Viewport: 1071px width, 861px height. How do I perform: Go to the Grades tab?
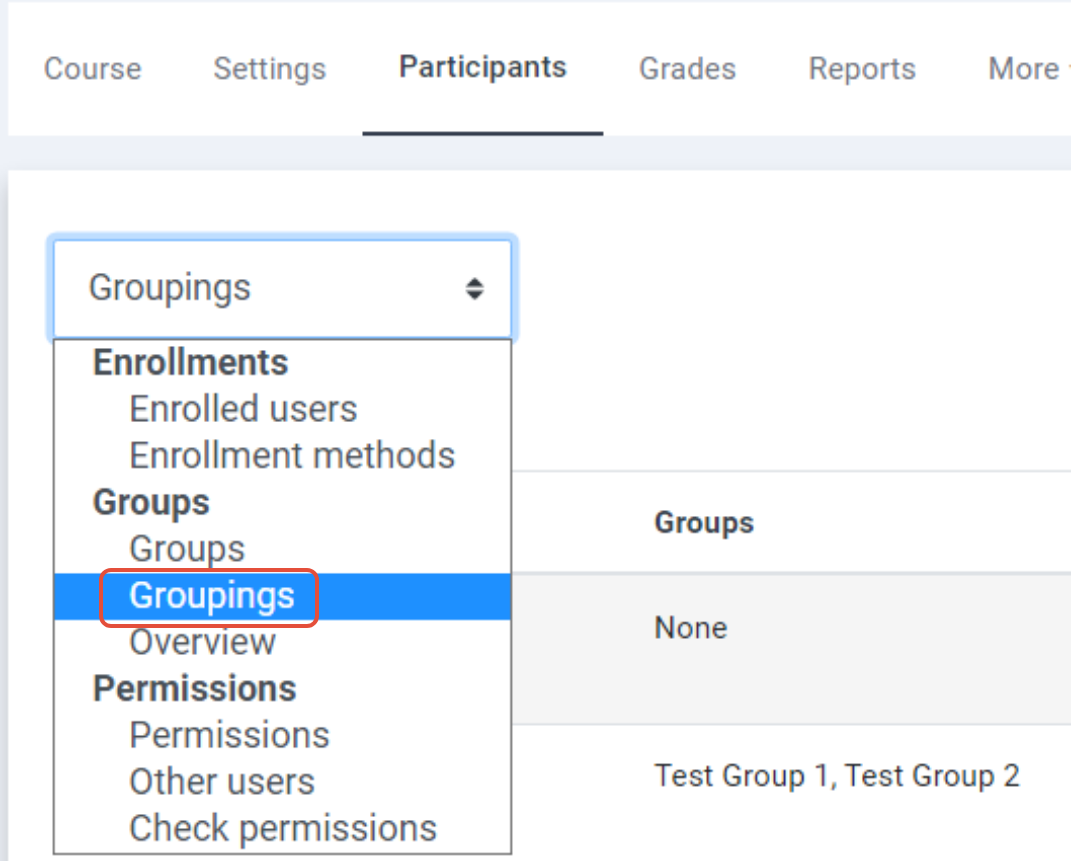coord(687,69)
